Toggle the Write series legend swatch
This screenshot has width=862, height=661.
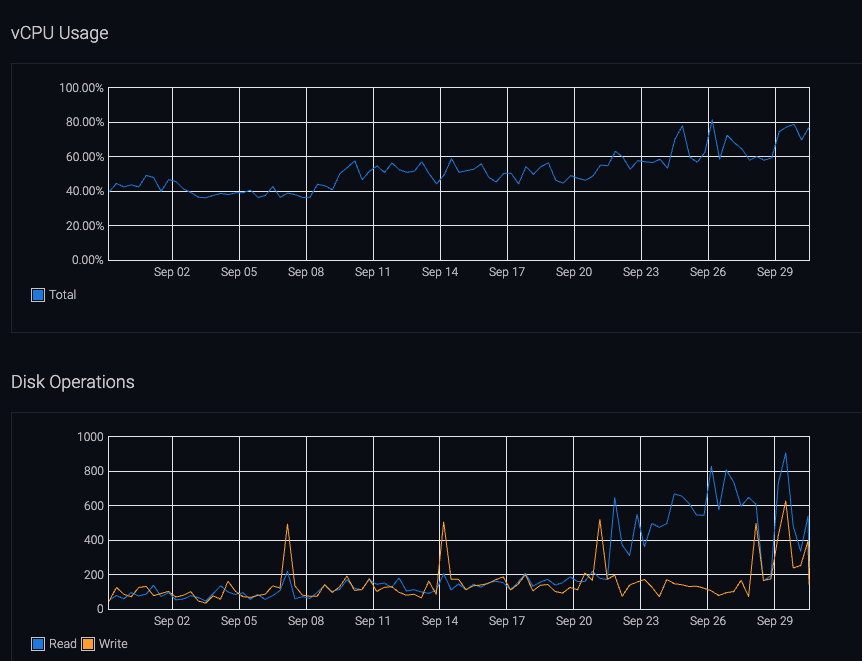[x=88, y=643]
